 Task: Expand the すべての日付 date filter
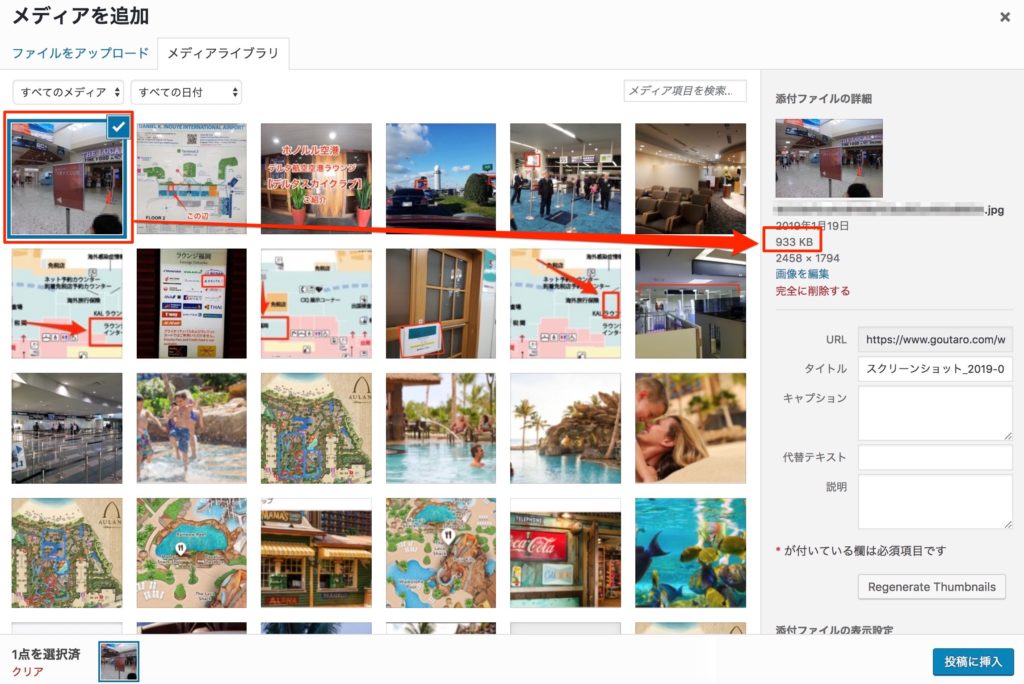[x=186, y=92]
